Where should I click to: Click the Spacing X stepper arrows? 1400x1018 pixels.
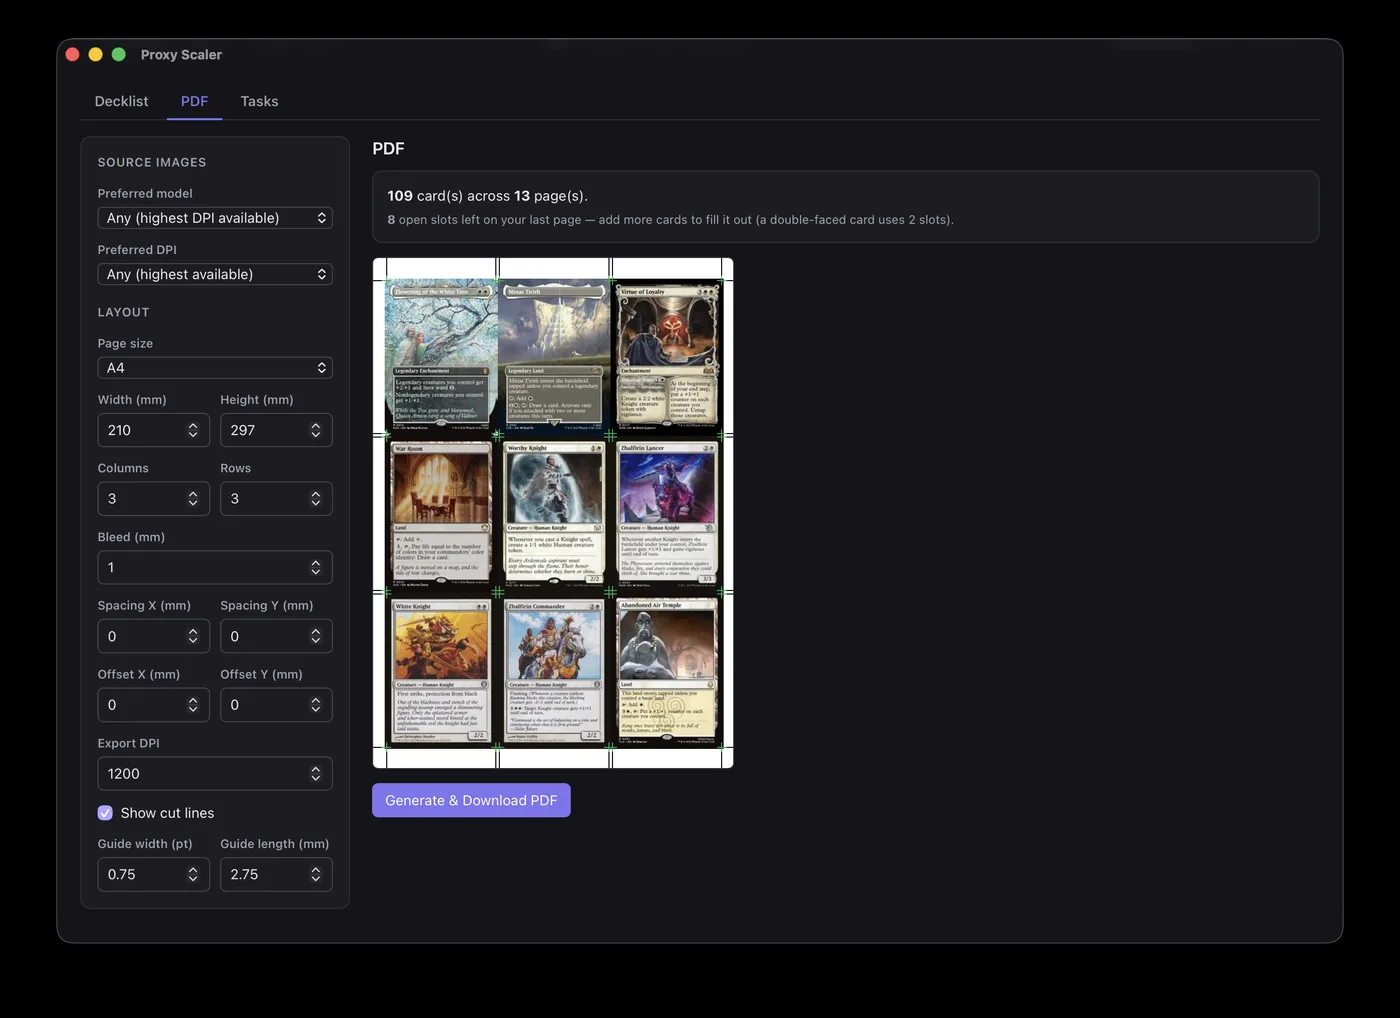193,636
